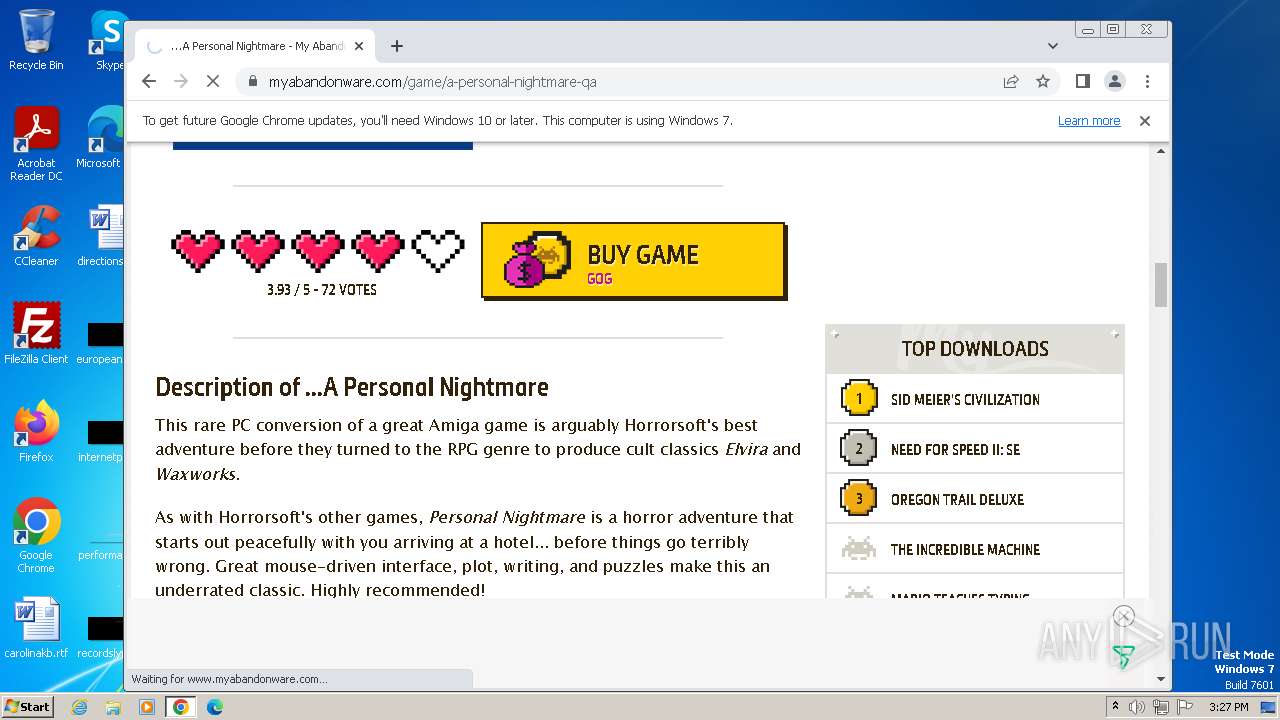
Task: Click the 'TOP DOWNLOADS' panel heading
Action: [975, 349]
